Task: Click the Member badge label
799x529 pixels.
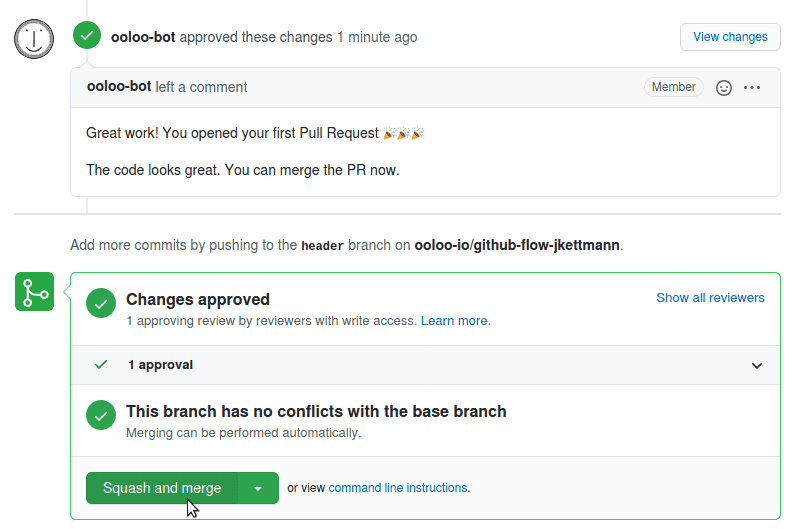Action: pyautogui.click(x=674, y=87)
